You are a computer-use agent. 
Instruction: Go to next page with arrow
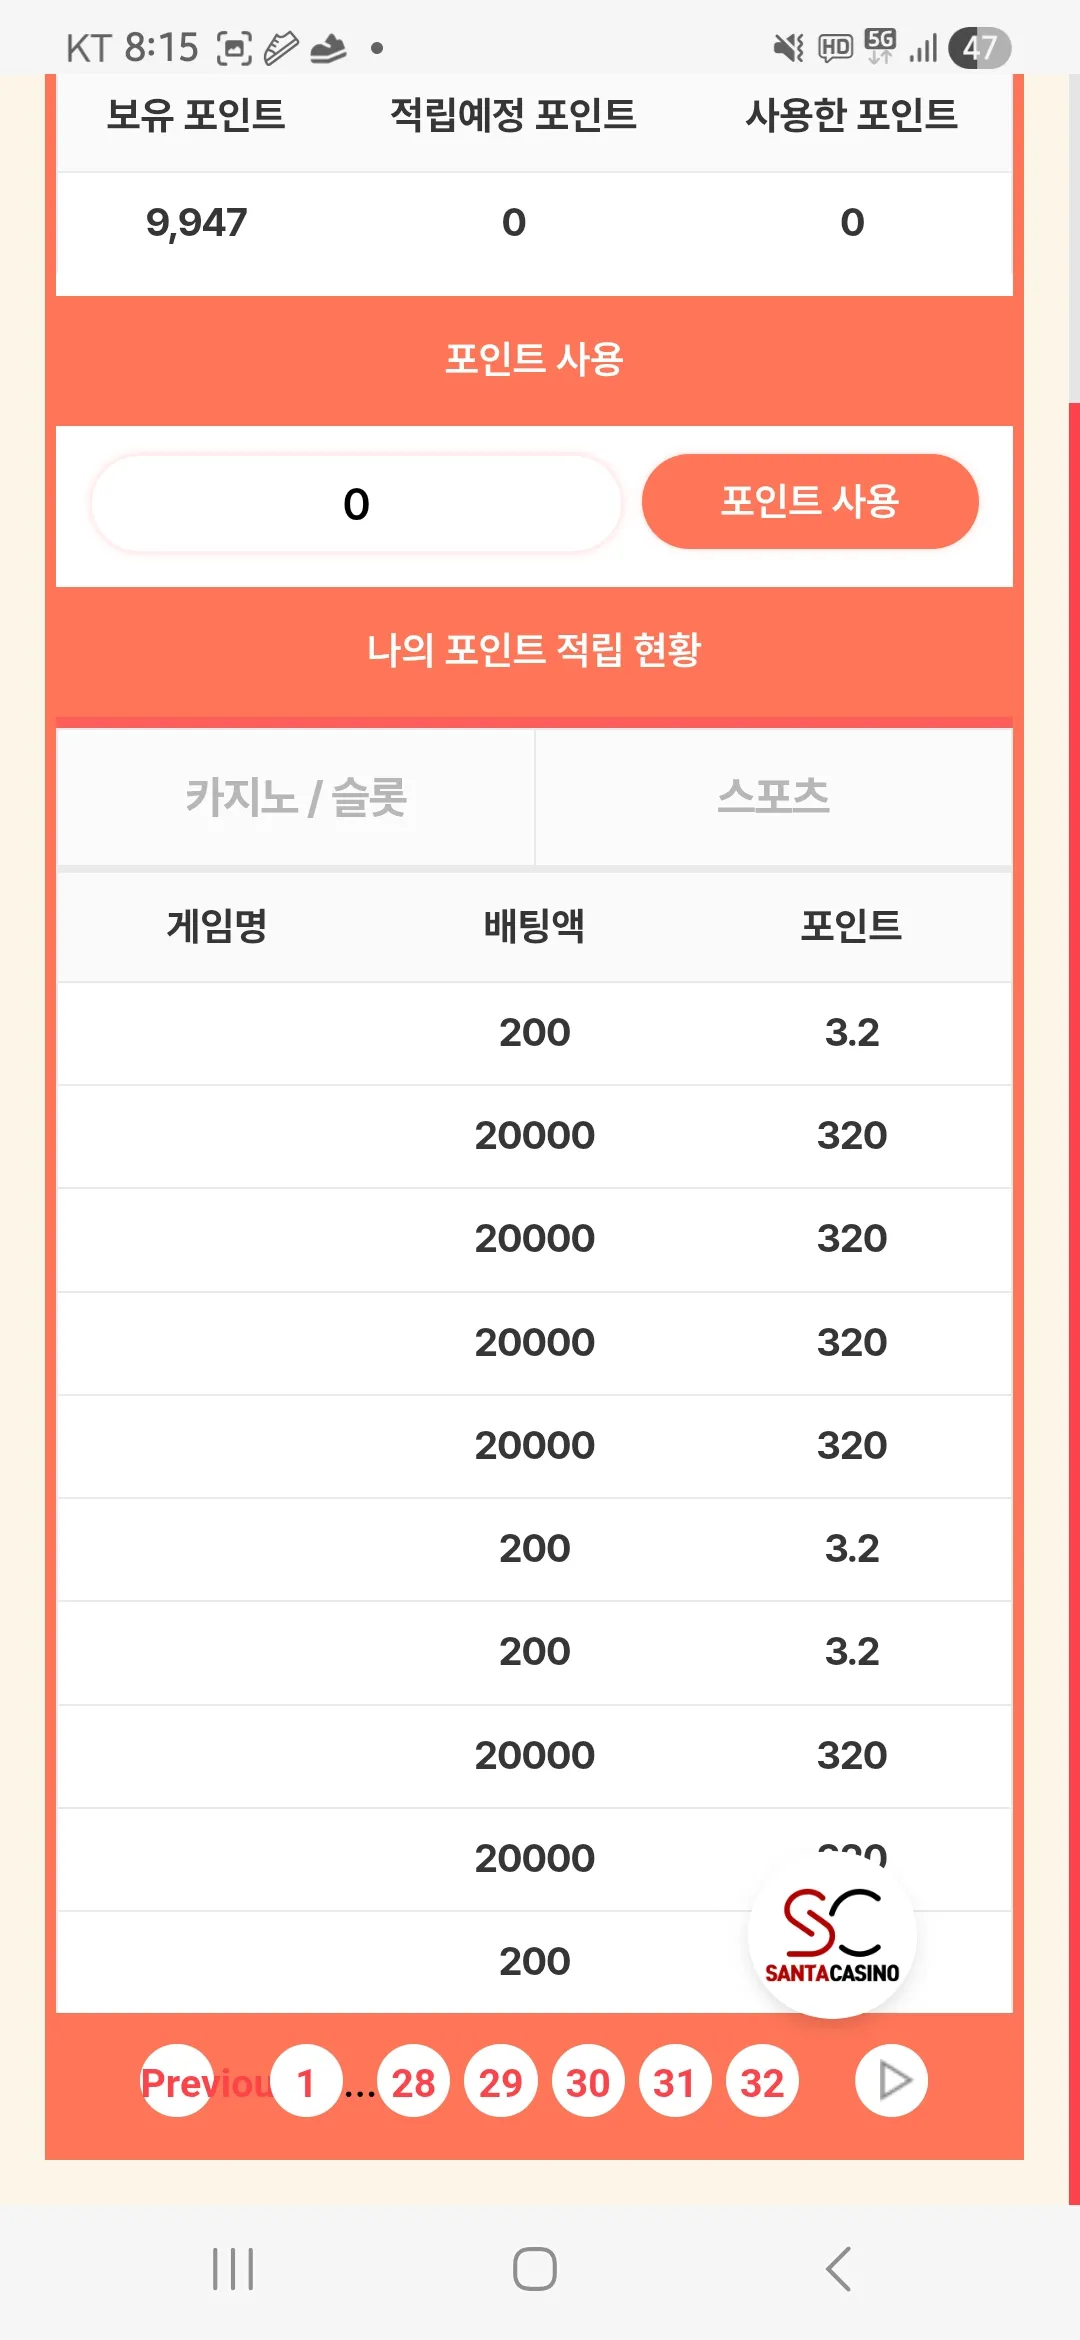coord(891,2081)
